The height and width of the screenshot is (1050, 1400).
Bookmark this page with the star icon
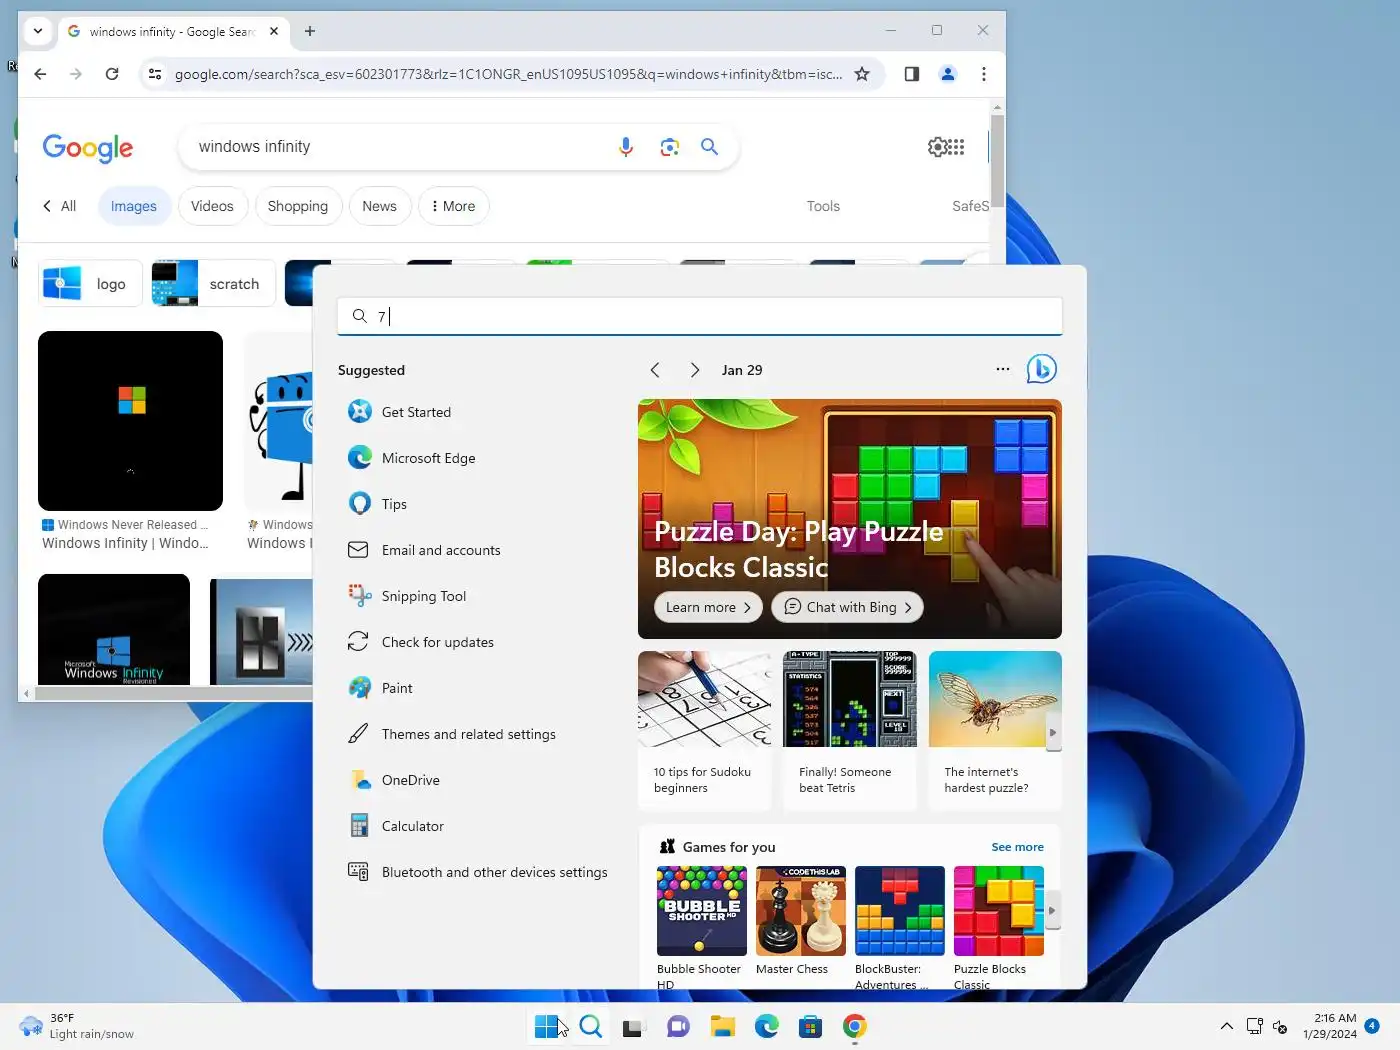click(862, 74)
